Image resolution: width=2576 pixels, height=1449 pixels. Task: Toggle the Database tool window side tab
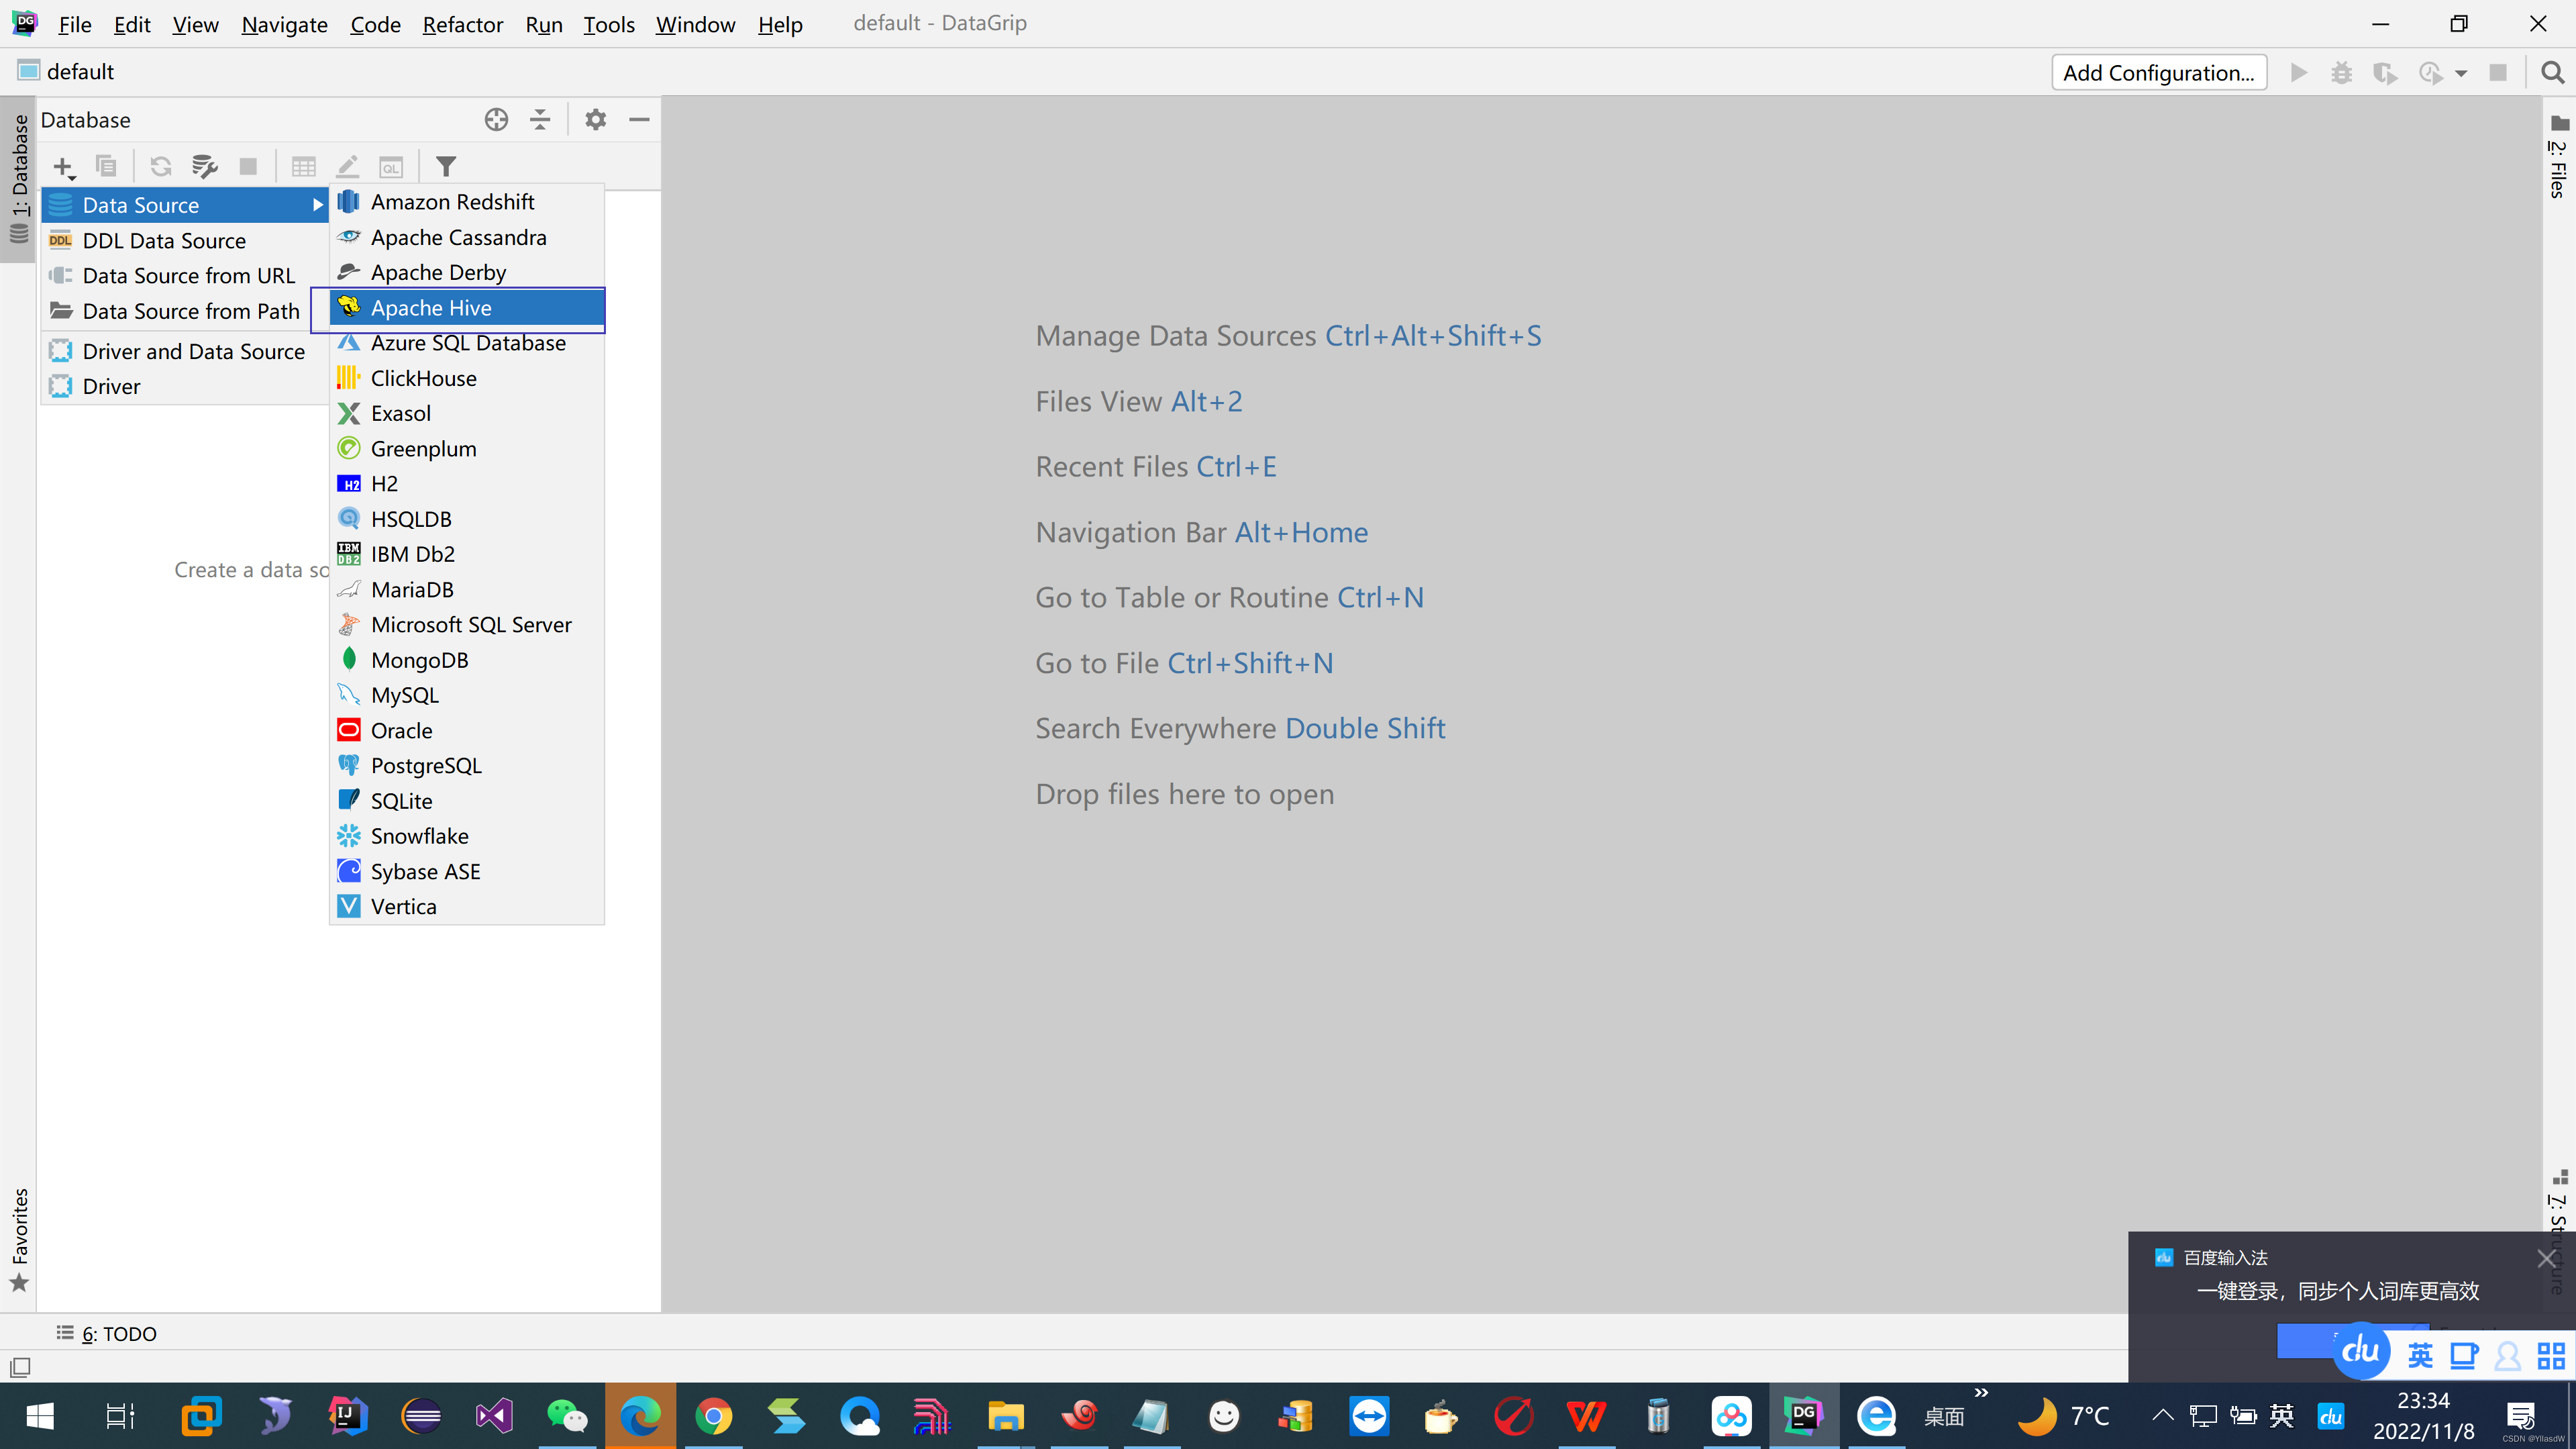(19, 175)
